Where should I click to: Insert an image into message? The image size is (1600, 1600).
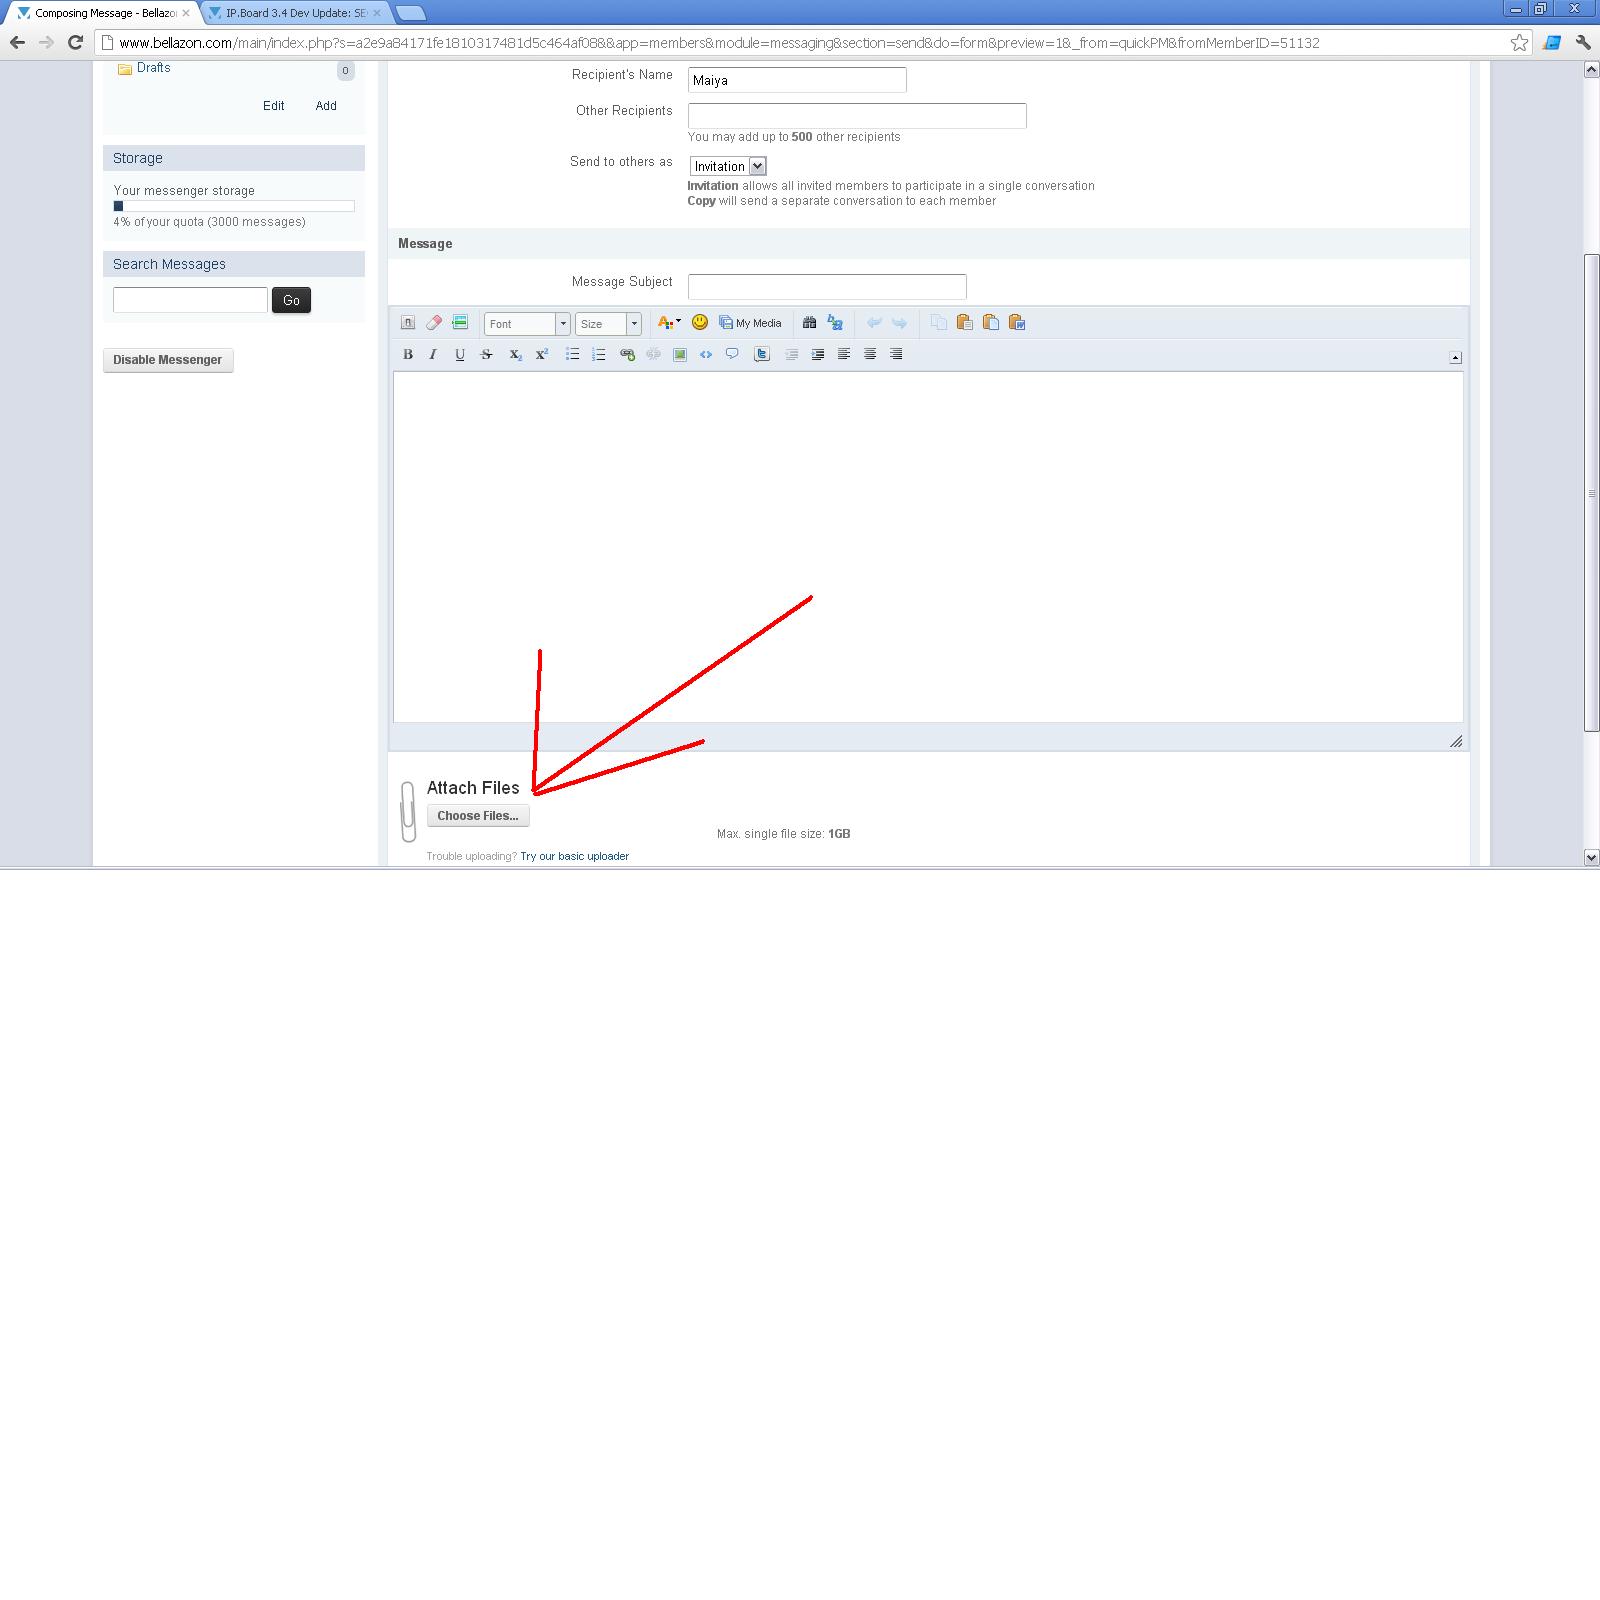pyautogui.click(x=680, y=354)
